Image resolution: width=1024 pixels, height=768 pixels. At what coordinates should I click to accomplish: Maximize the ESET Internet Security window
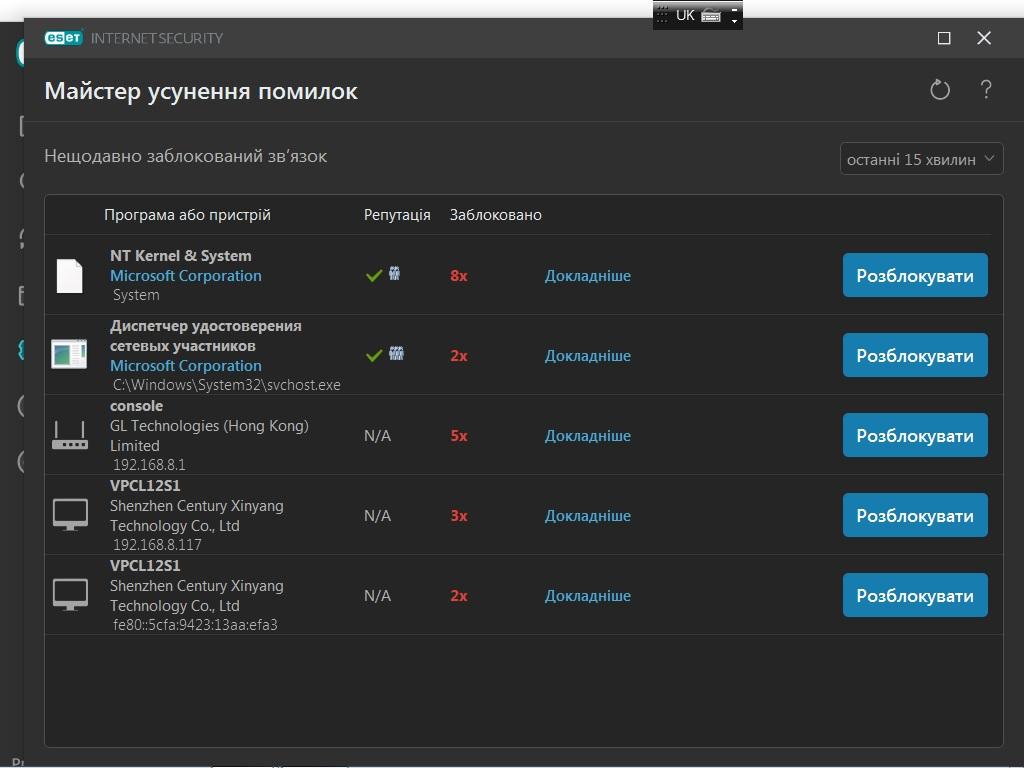[x=943, y=38]
